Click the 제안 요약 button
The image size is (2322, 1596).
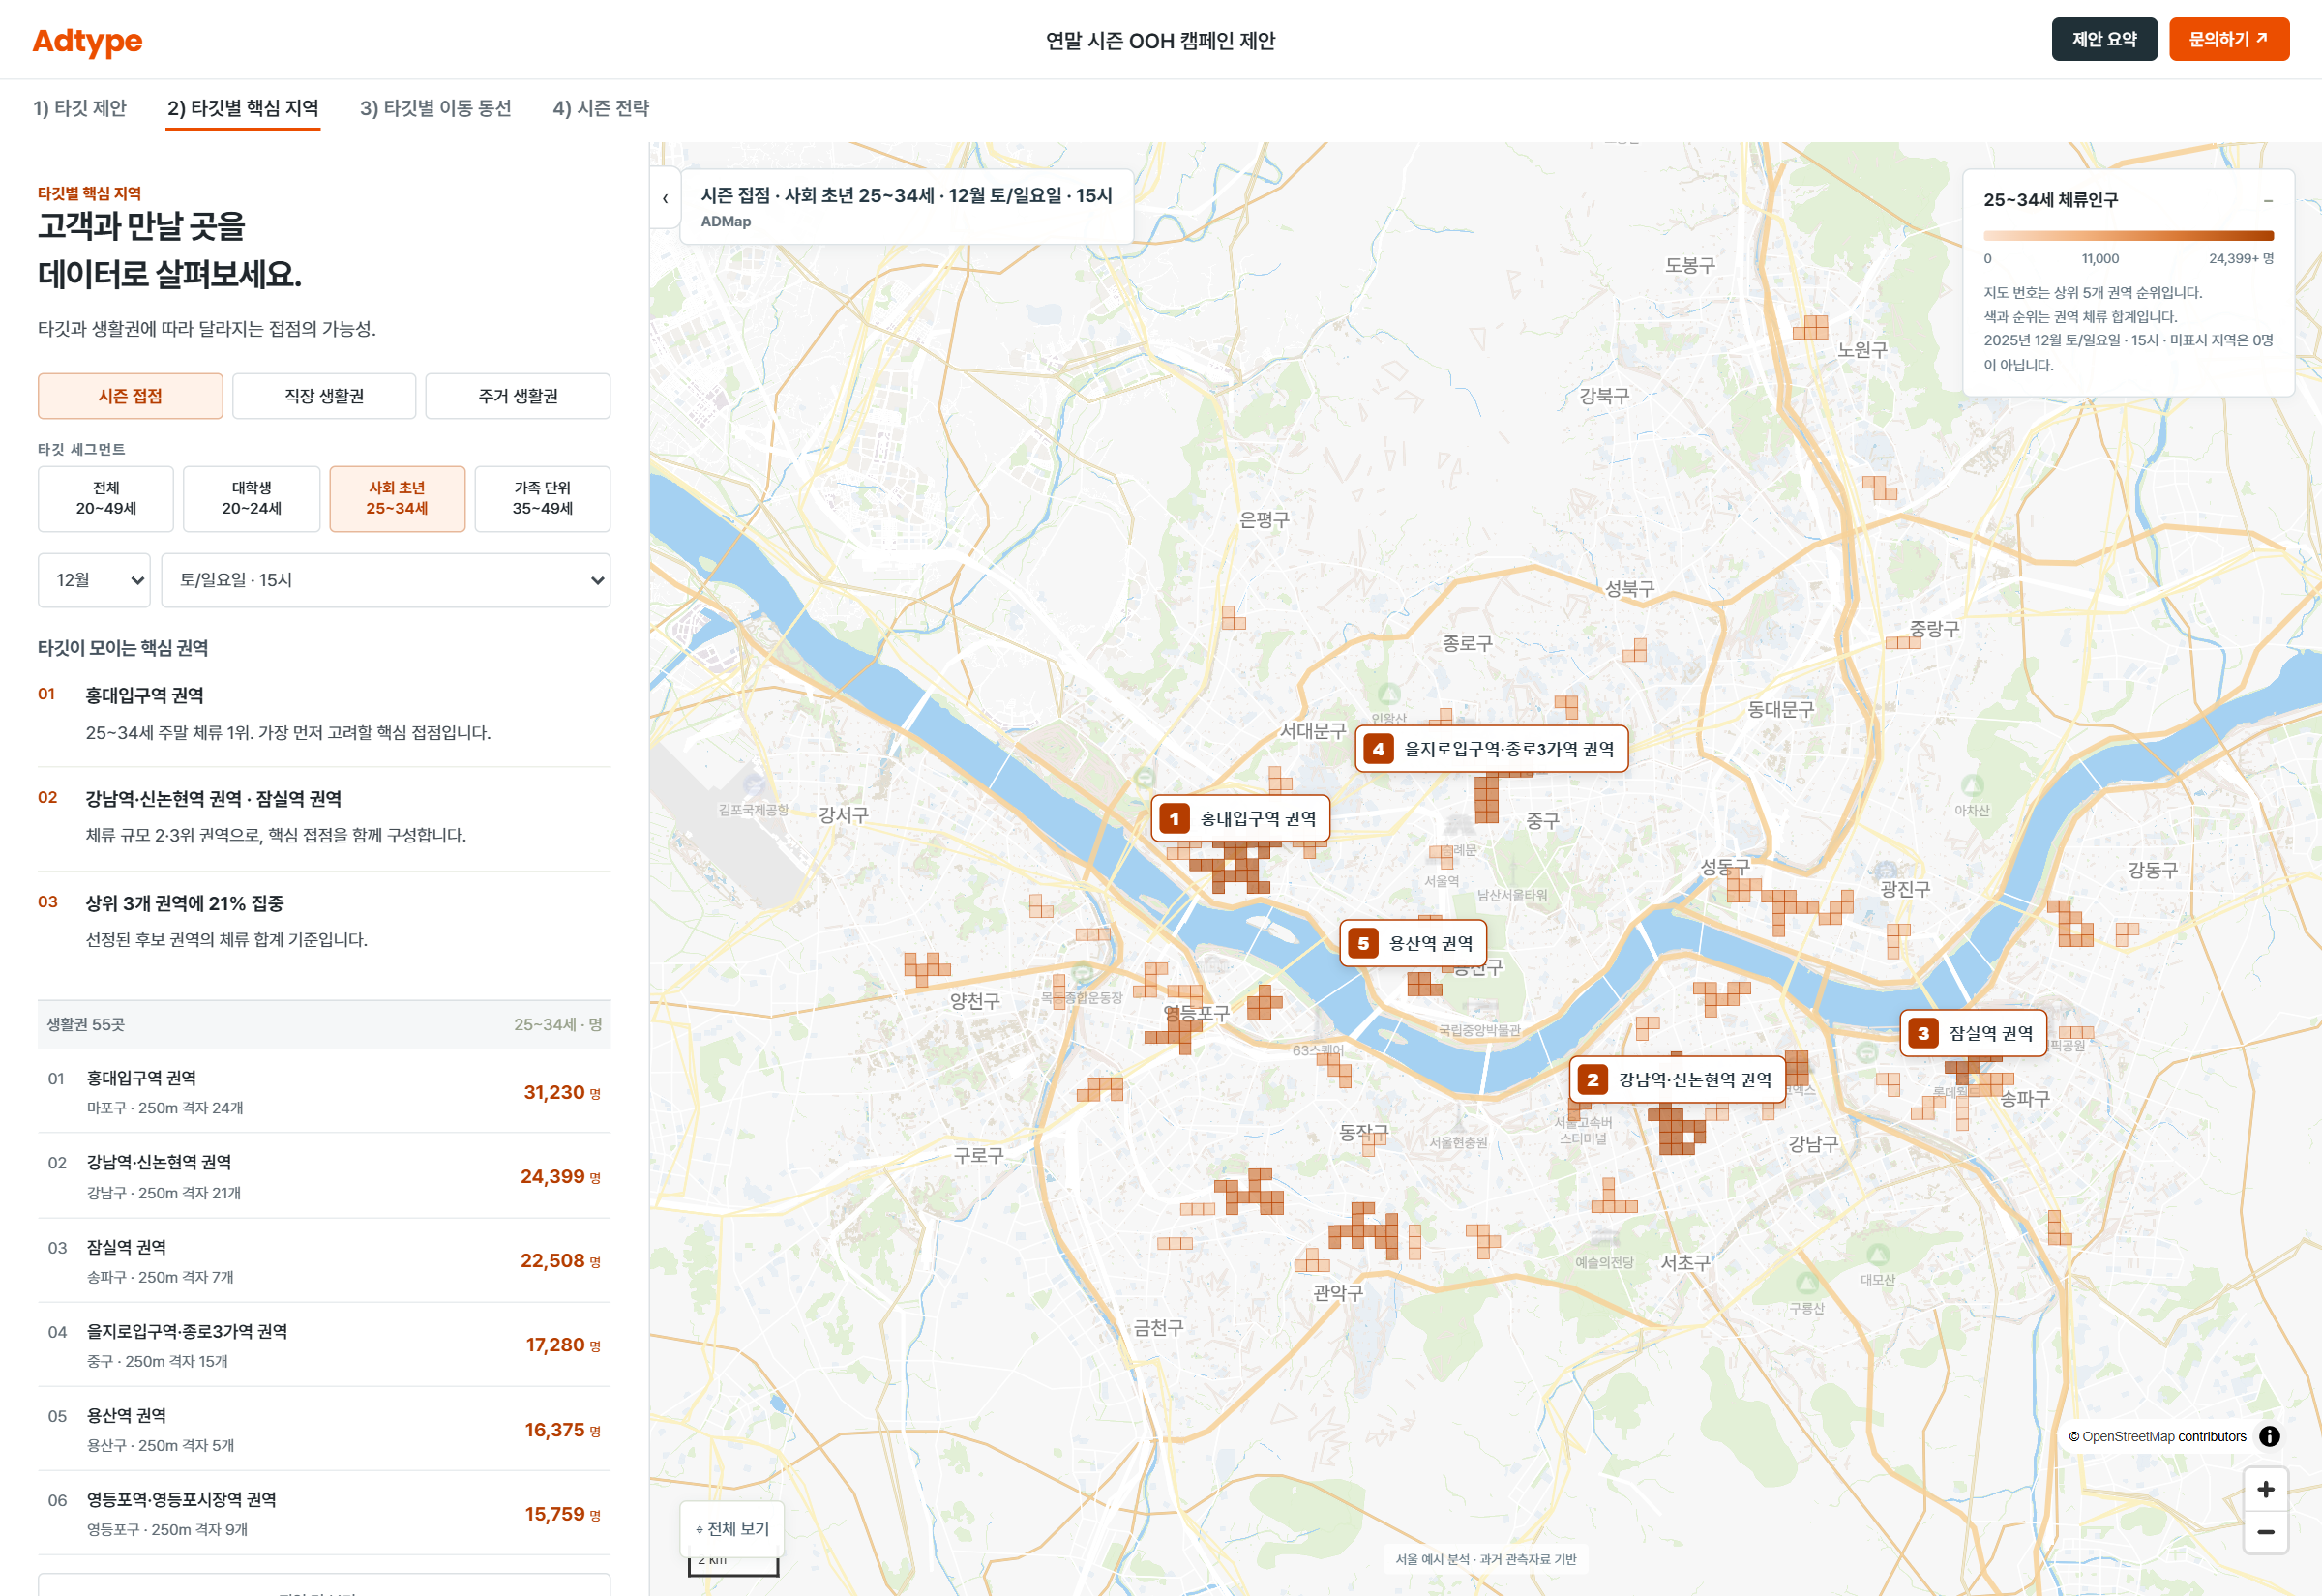[x=2104, y=39]
